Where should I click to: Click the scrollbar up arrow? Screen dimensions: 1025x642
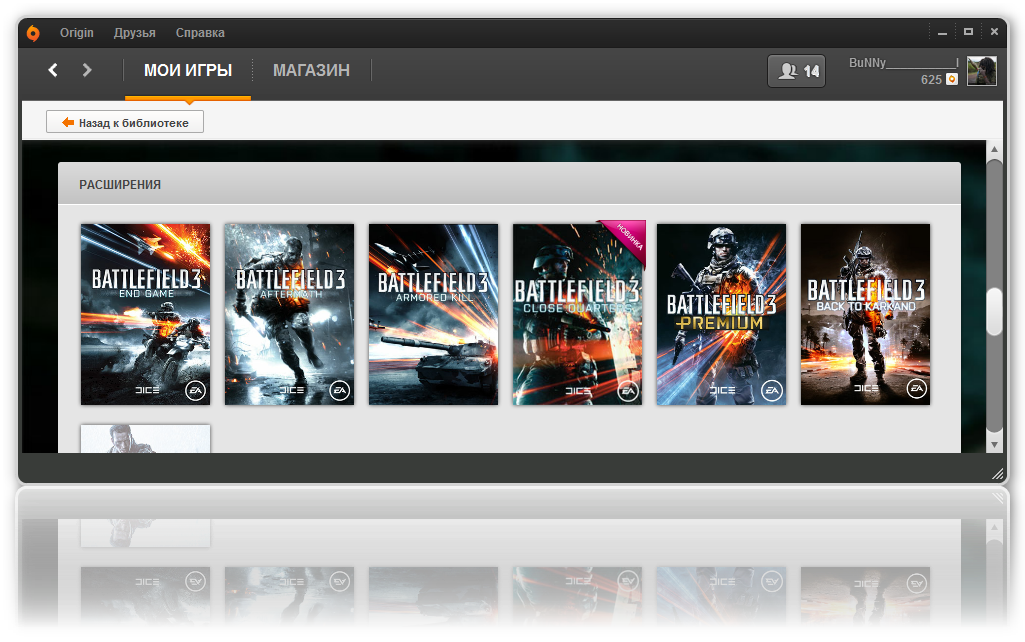tap(994, 149)
